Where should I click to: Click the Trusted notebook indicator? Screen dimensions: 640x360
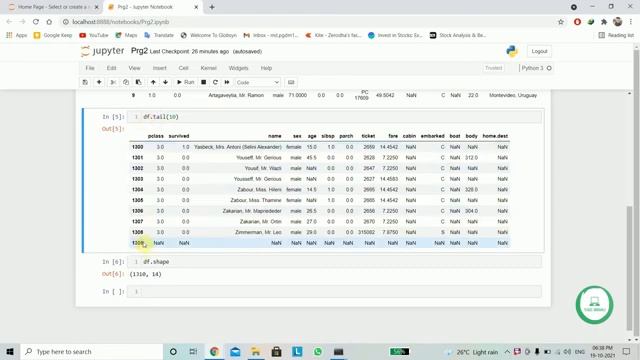493,68
